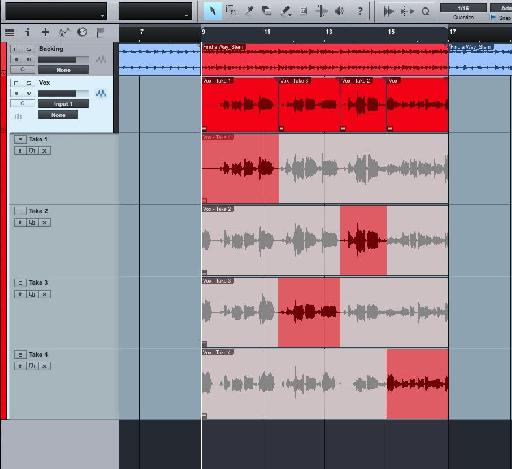
Task: Adjust the Backing track volume fader
Action: (x=63, y=60)
